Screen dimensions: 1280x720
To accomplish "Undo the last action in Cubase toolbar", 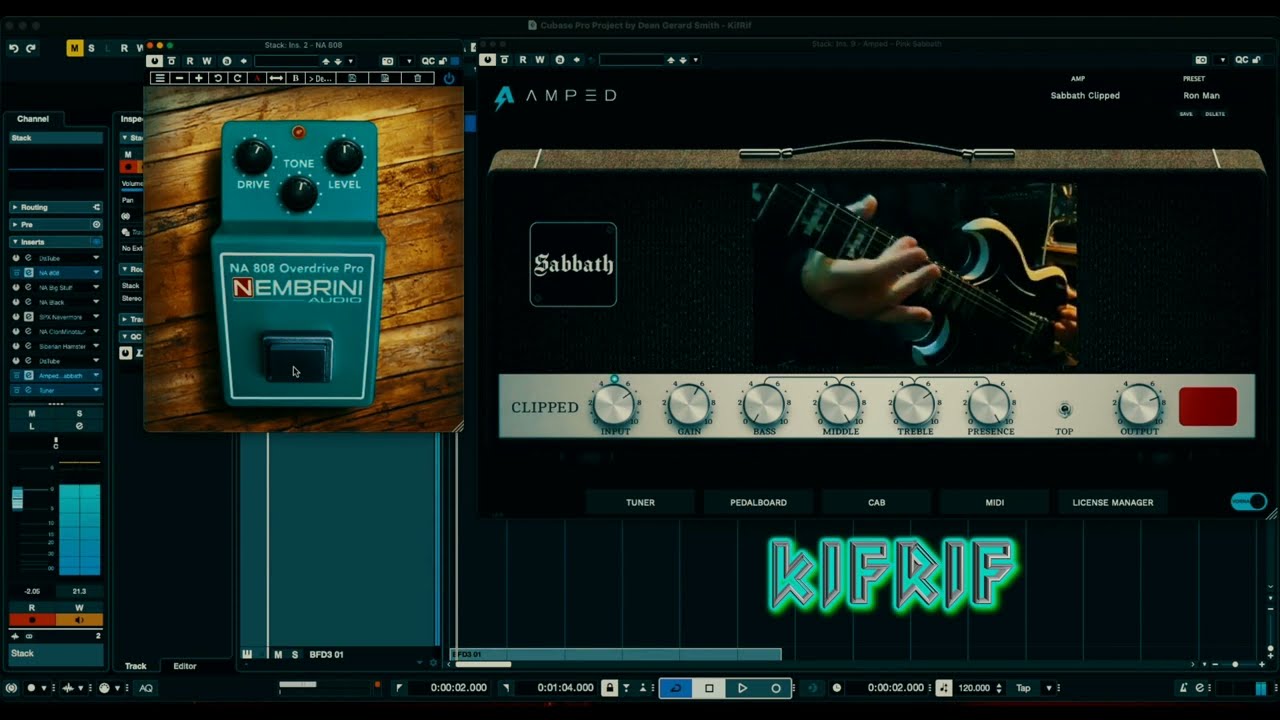I will click(x=14, y=48).
